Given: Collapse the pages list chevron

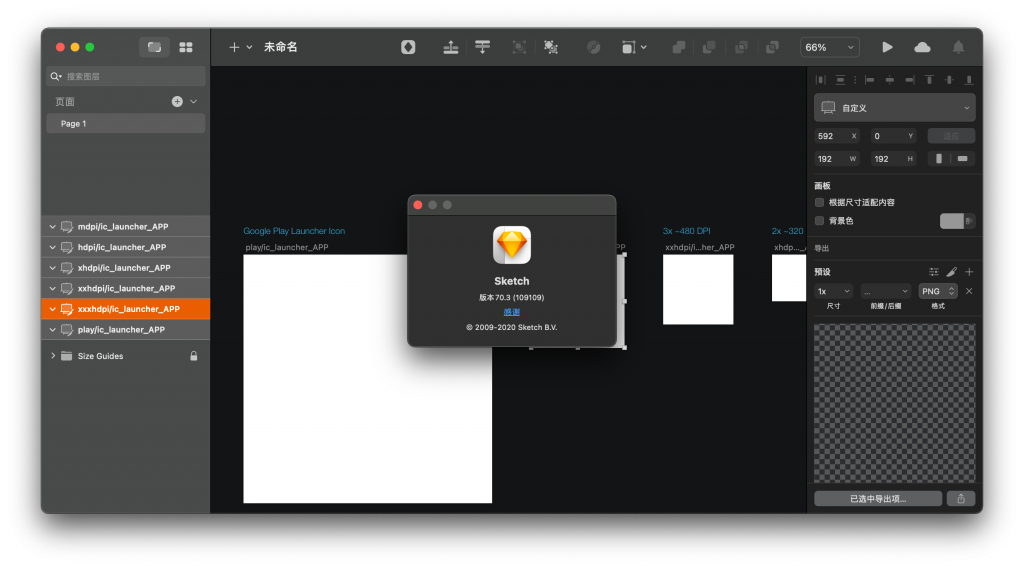Looking at the screenshot, I should pos(193,101).
